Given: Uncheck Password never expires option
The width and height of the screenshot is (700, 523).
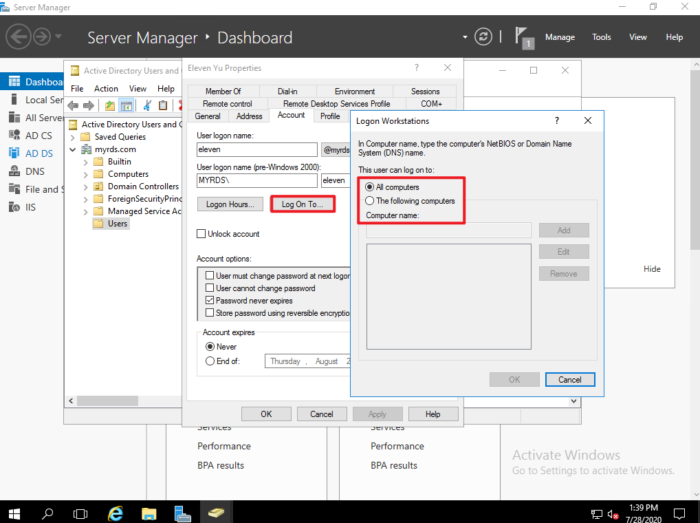Looking at the screenshot, I should [209, 300].
